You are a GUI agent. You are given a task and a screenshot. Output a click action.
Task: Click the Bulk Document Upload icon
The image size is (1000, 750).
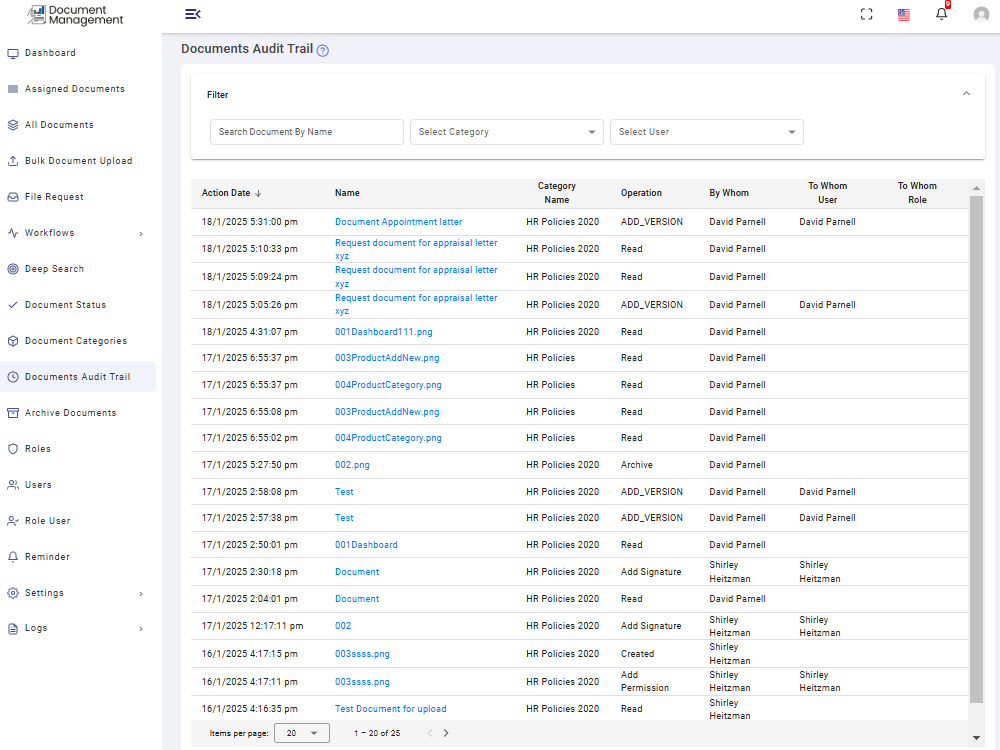(13, 161)
